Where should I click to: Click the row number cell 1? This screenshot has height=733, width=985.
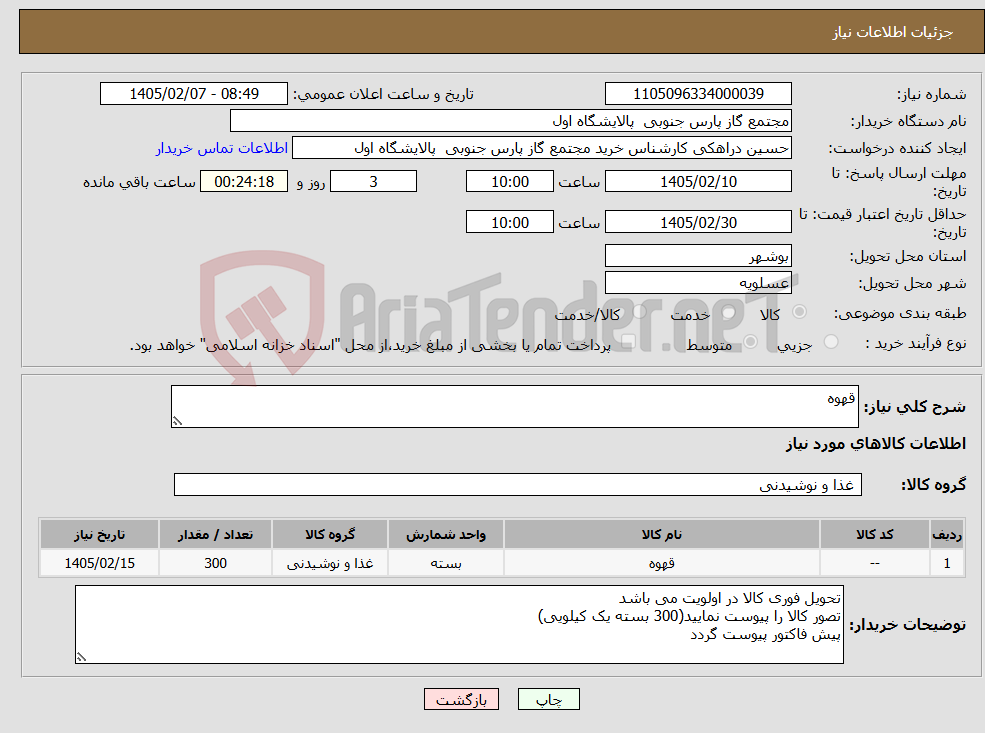click(x=947, y=563)
